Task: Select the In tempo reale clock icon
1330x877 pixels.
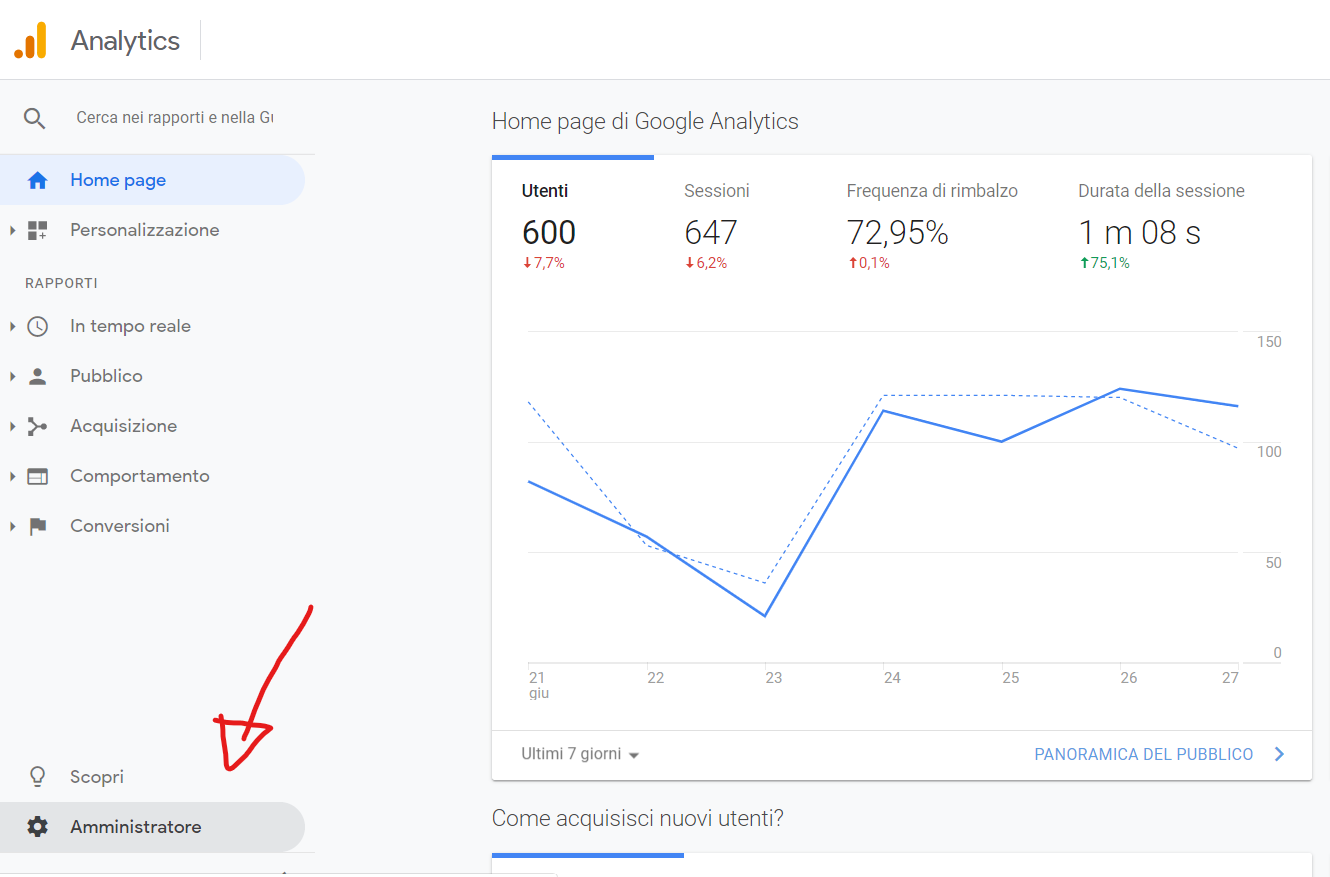Action: tap(36, 325)
